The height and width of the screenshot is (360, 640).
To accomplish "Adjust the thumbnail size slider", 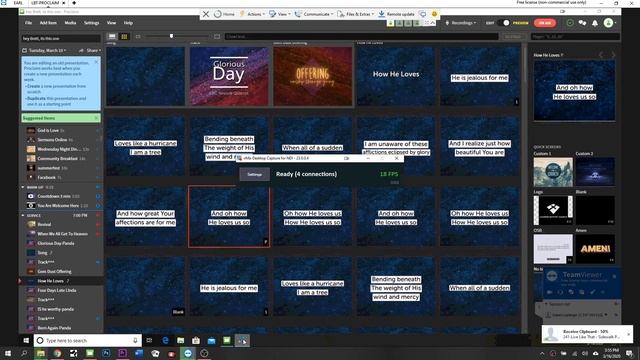I will coord(171,36).
